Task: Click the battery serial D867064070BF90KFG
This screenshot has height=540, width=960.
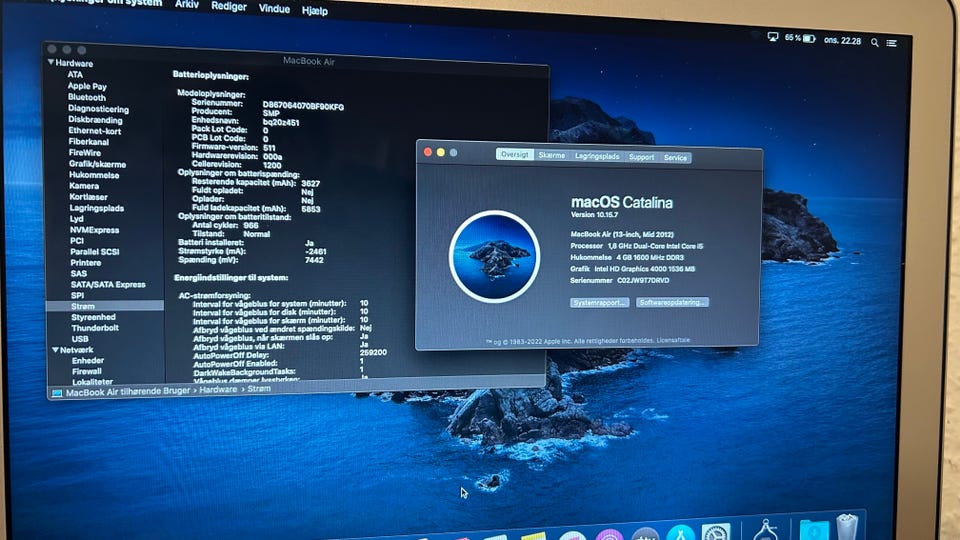Action: pos(303,106)
